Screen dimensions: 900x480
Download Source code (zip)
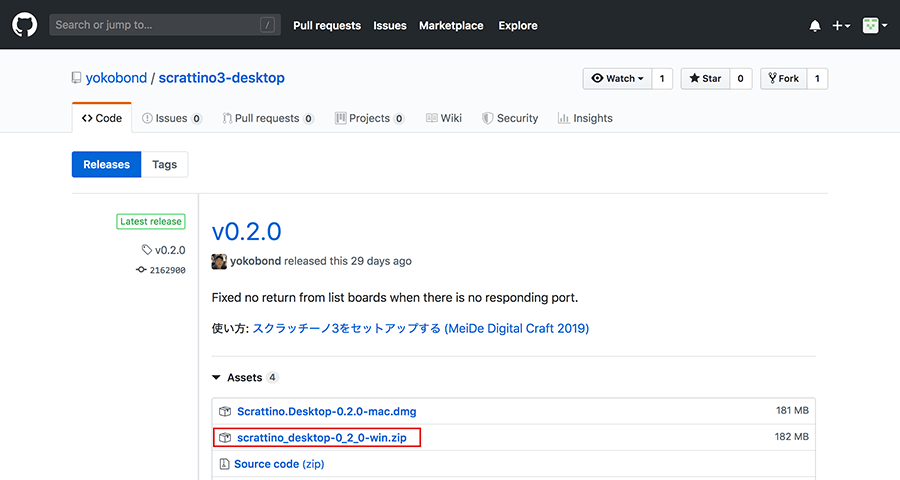click(279, 464)
